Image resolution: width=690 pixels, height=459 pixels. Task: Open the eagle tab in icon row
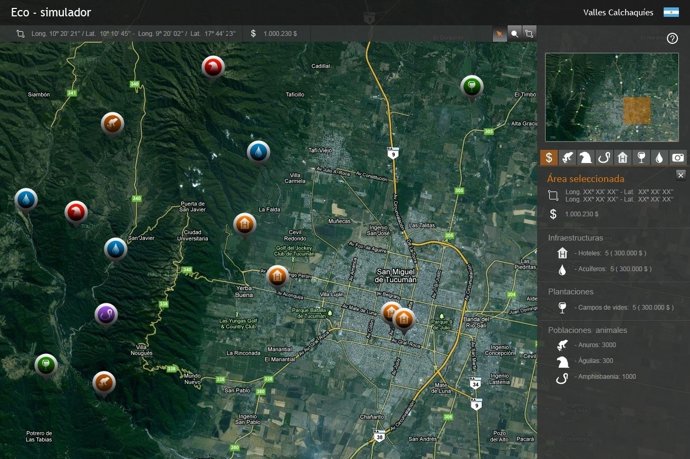pos(586,157)
